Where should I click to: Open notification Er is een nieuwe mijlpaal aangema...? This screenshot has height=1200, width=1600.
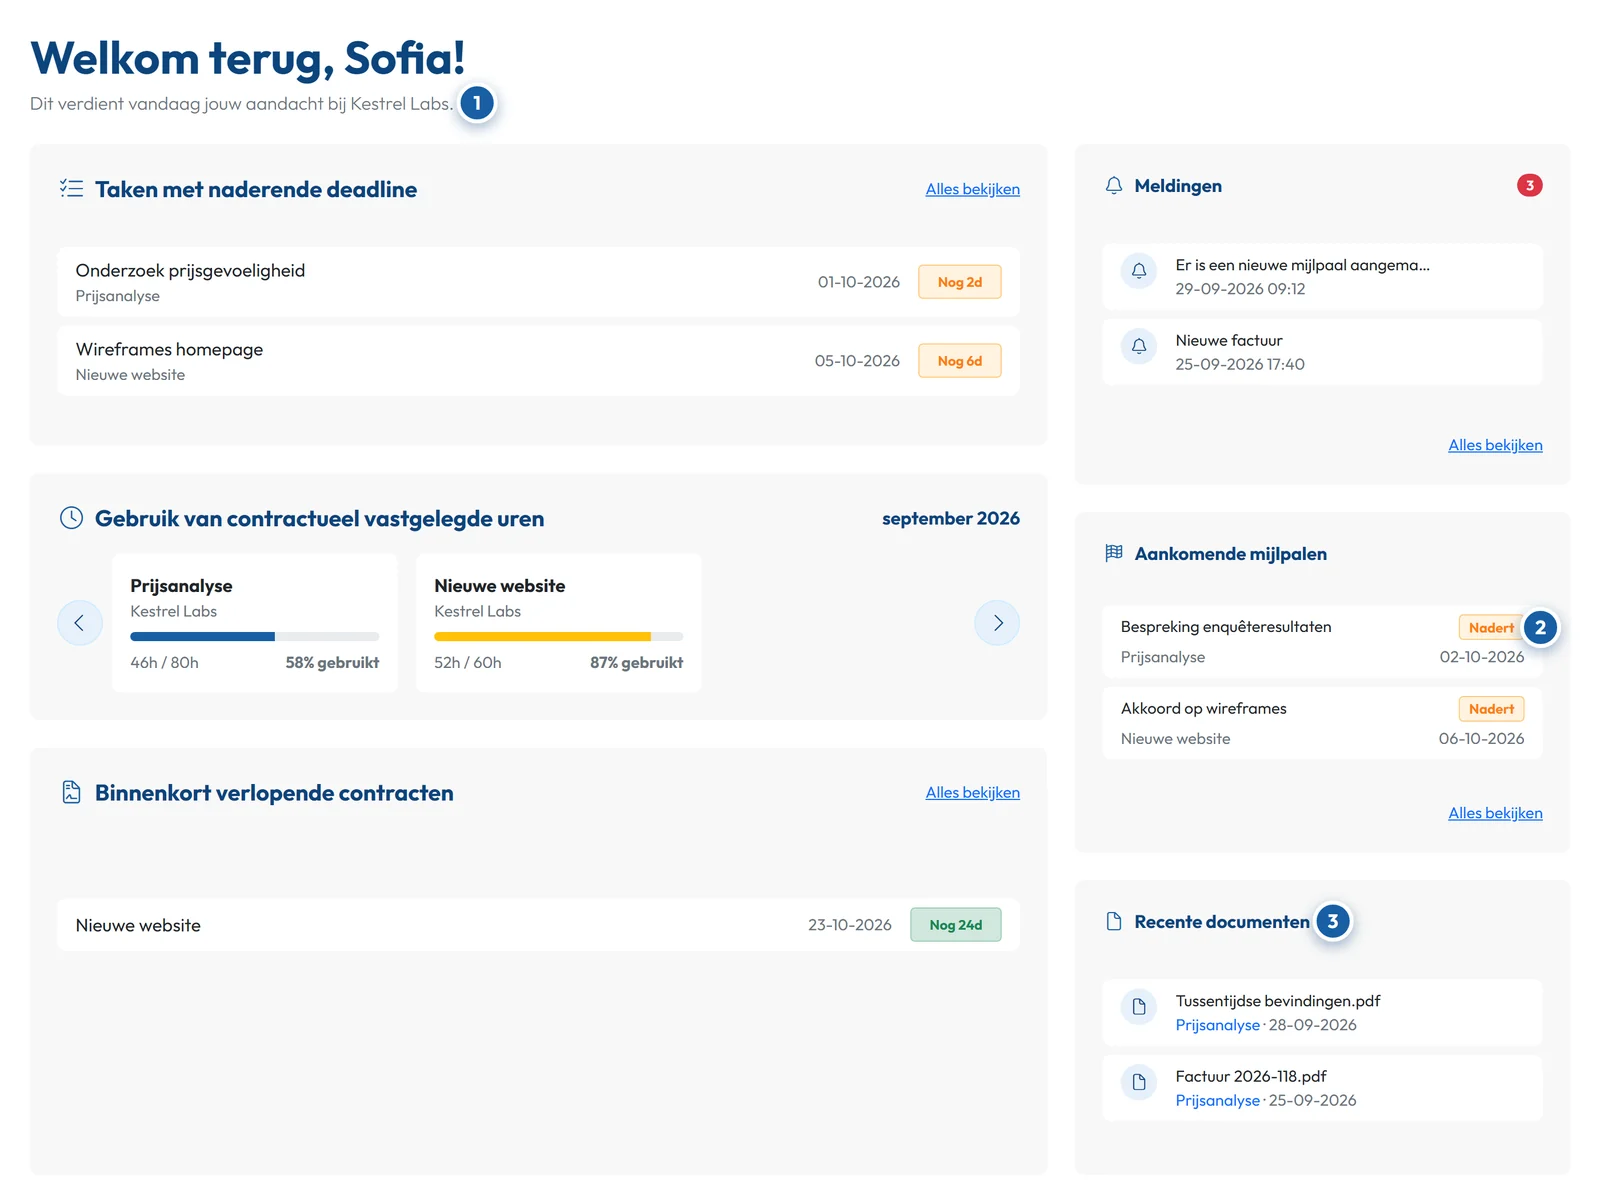[1303, 265]
